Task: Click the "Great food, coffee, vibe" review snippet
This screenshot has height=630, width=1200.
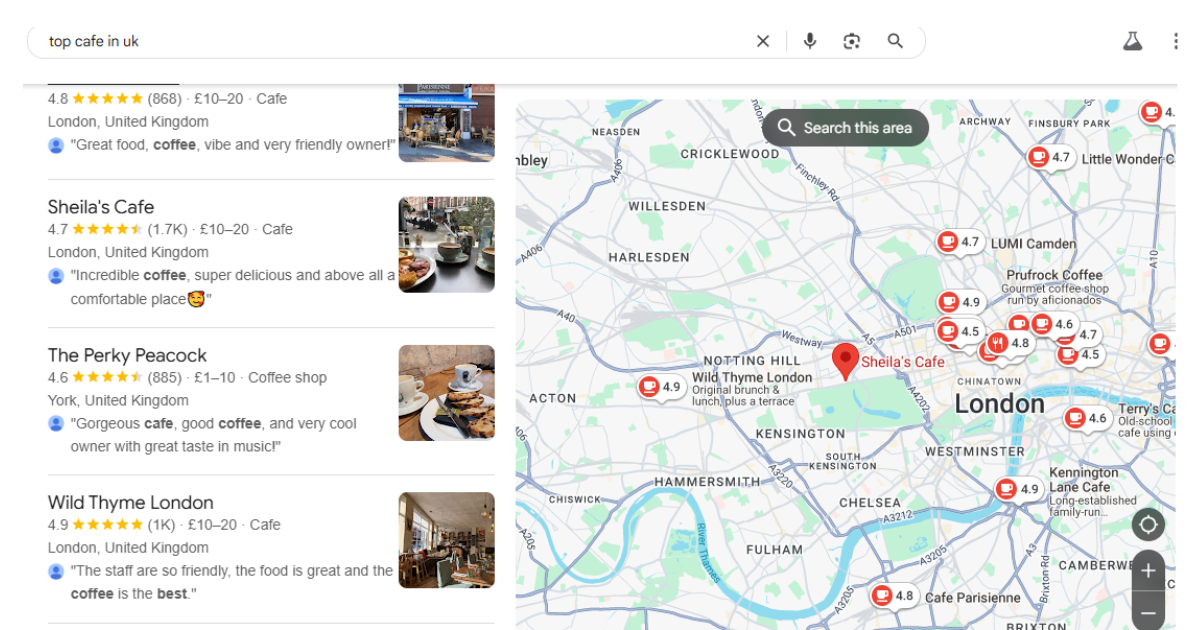Action: point(233,145)
